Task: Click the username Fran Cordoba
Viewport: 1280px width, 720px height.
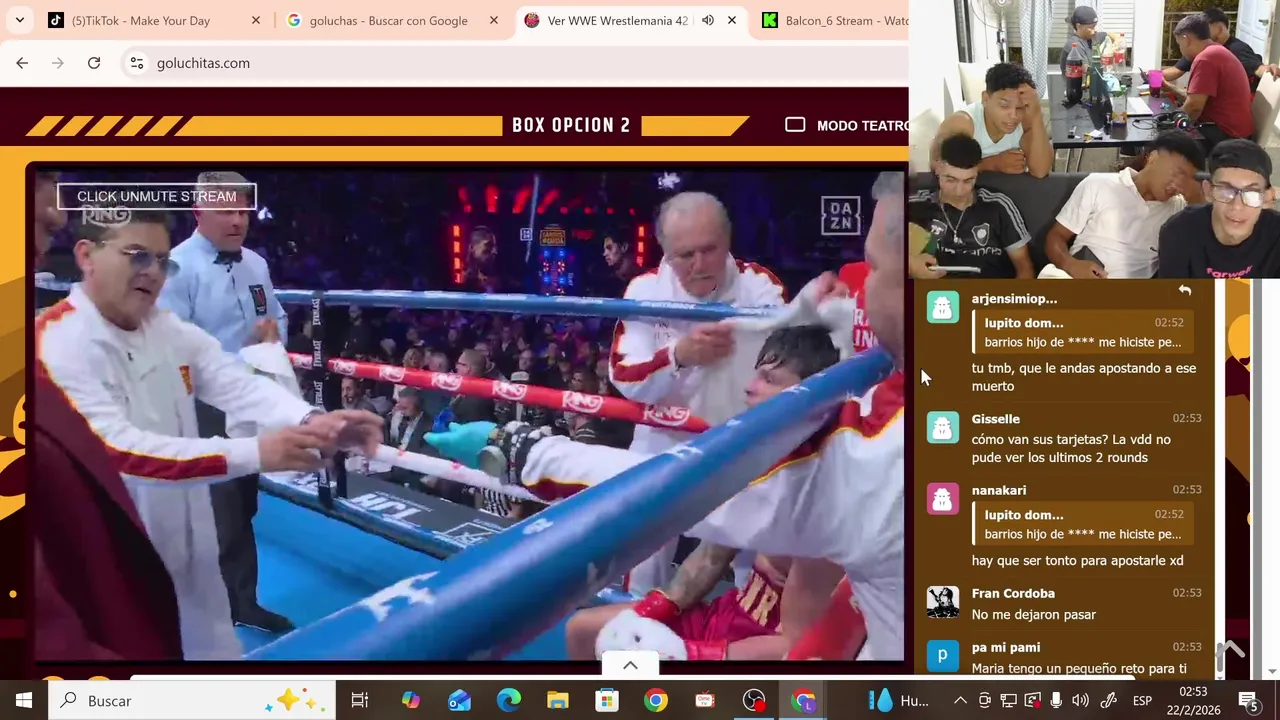Action: click(x=1013, y=593)
